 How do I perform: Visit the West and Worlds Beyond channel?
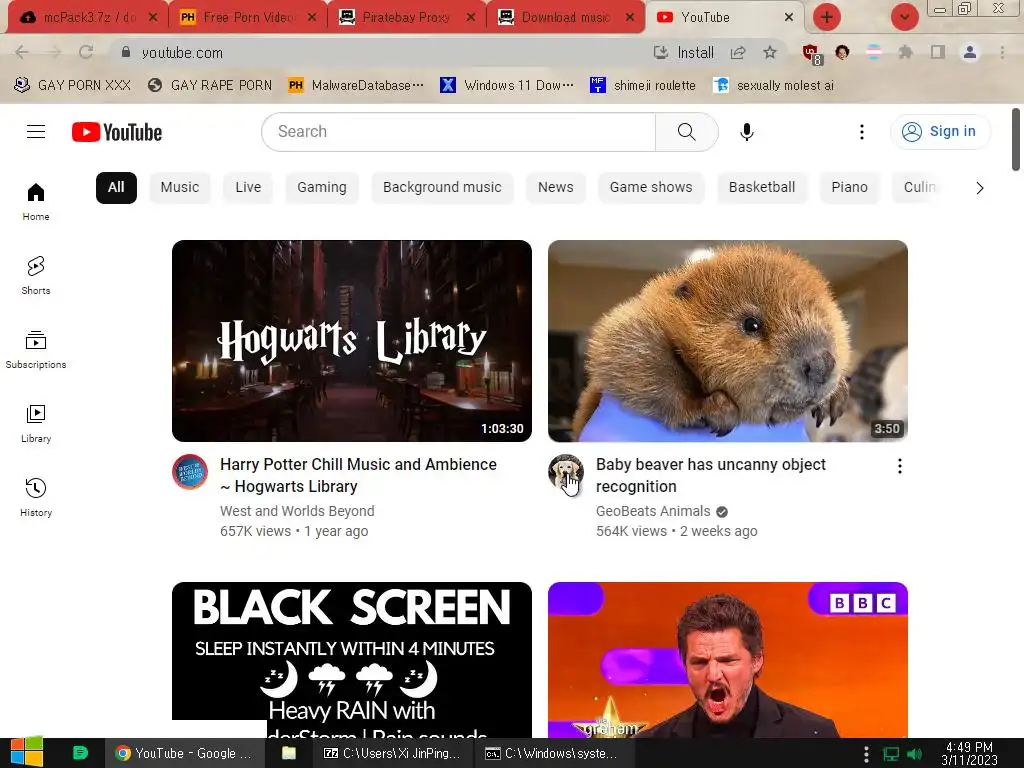297,511
